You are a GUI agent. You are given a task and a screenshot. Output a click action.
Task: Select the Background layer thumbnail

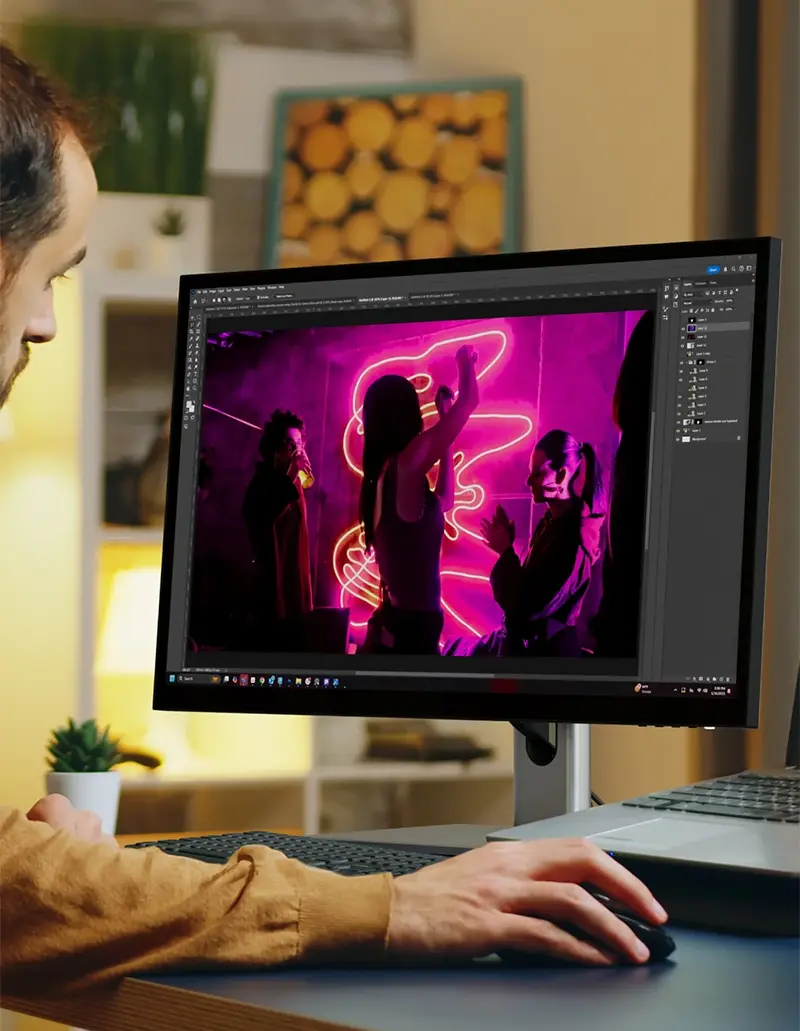click(686, 439)
